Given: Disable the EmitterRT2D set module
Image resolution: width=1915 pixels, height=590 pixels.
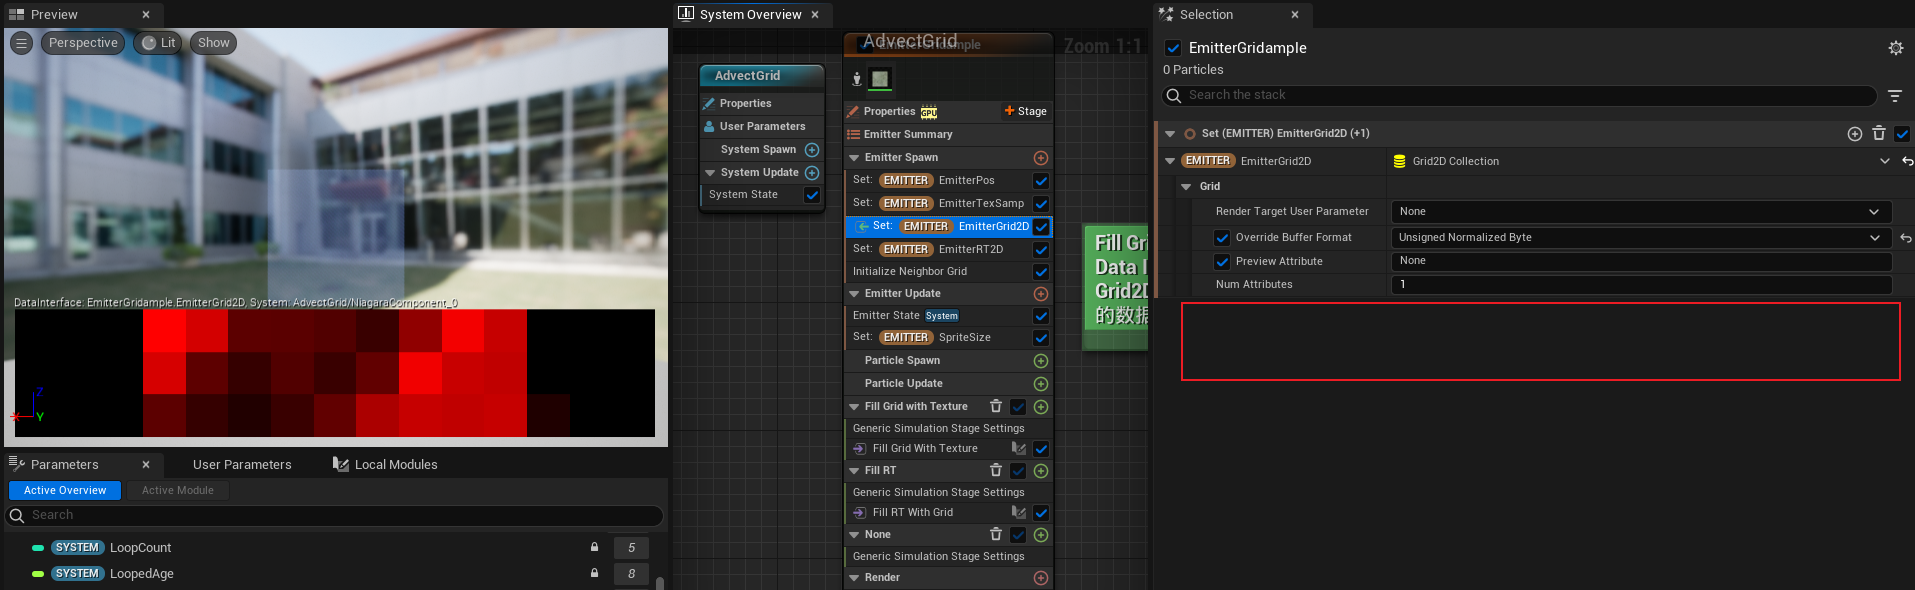Looking at the screenshot, I should pyautogui.click(x=1040, y=250).
